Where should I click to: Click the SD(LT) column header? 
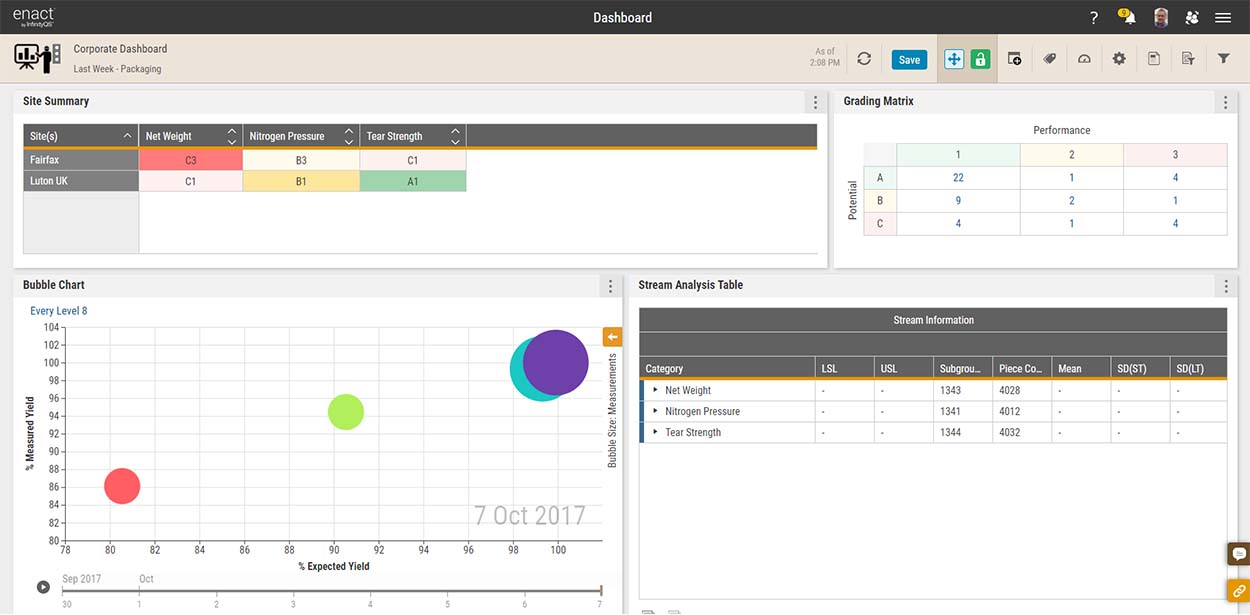[1198, 368]
